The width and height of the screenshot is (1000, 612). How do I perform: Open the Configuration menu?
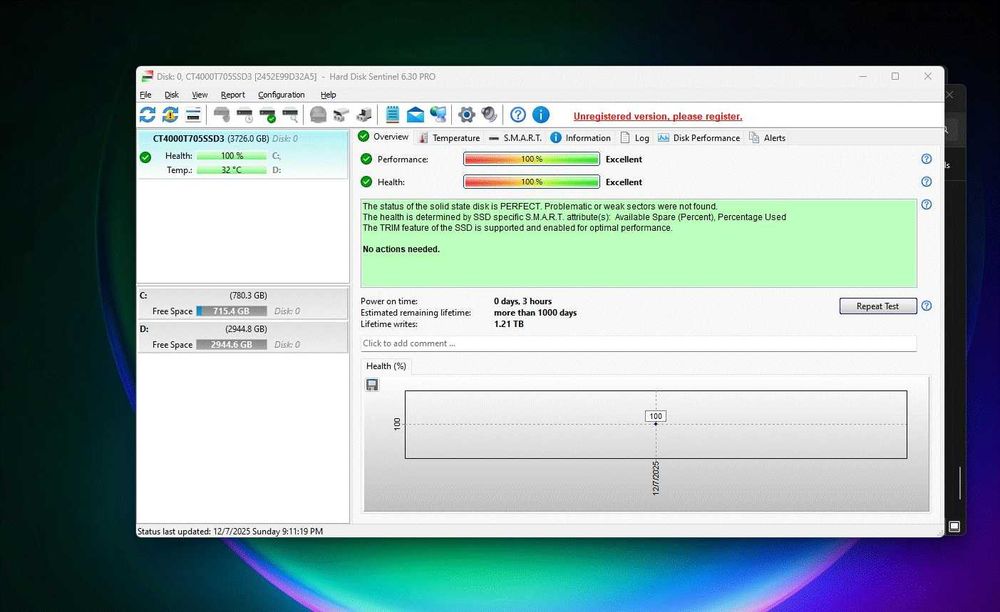(281, 94)
